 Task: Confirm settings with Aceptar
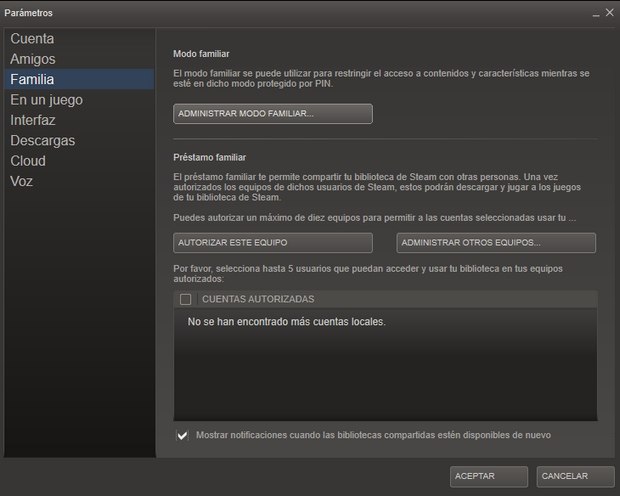click(x=488, y=476)
